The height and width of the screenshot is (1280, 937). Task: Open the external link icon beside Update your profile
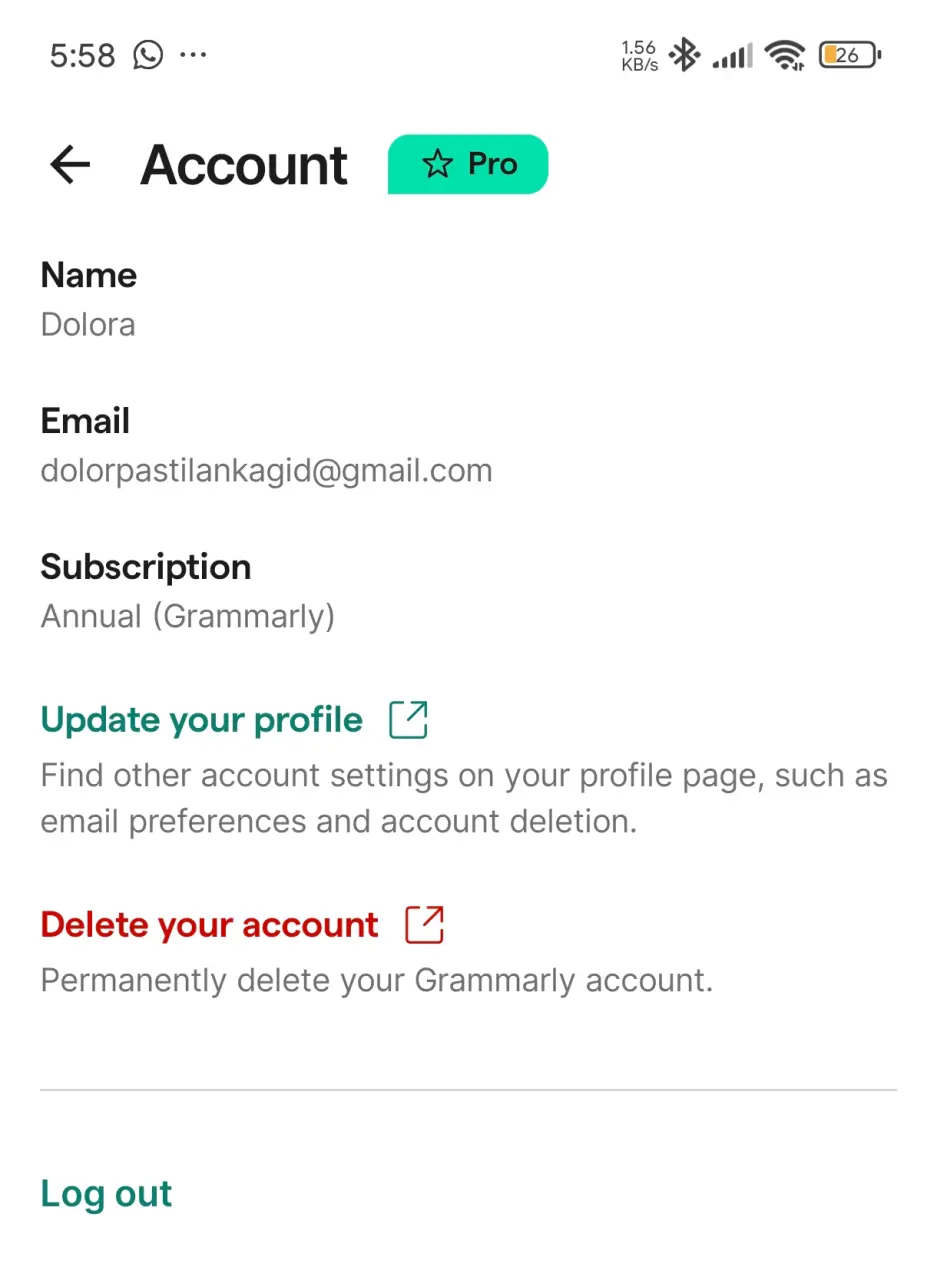(408, 720)
